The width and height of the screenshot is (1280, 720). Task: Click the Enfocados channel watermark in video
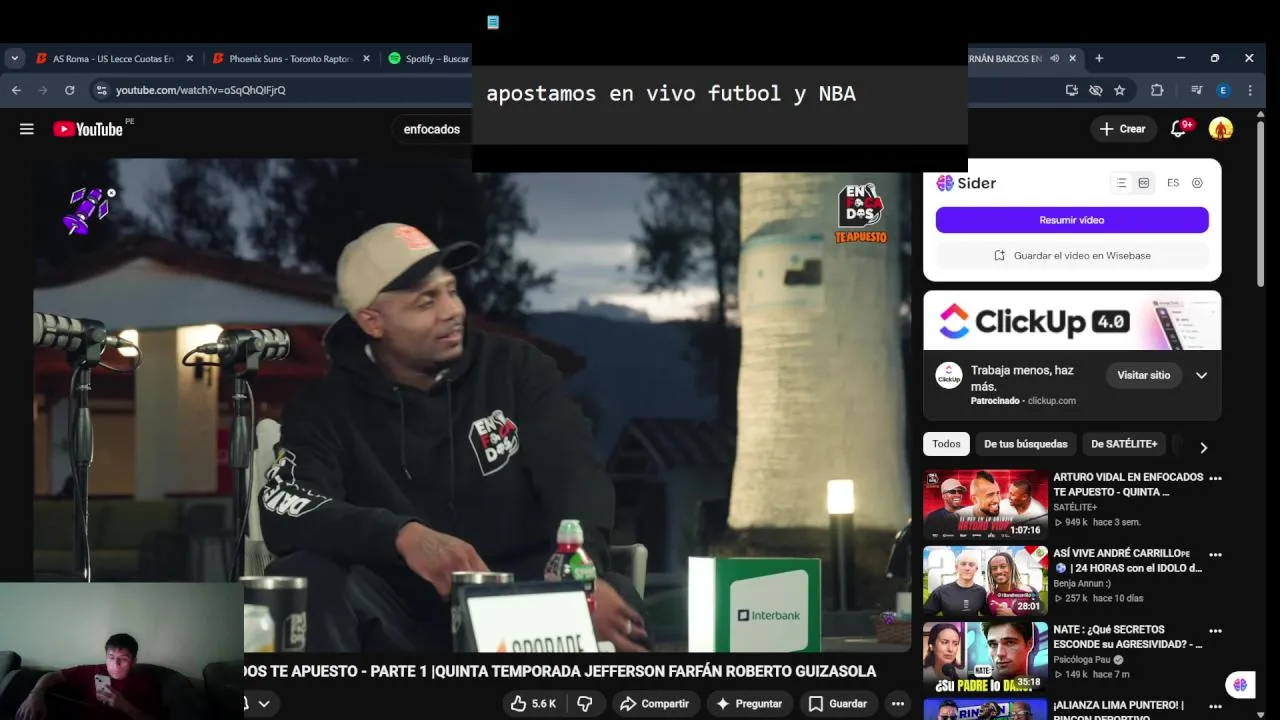coord(861,212)
